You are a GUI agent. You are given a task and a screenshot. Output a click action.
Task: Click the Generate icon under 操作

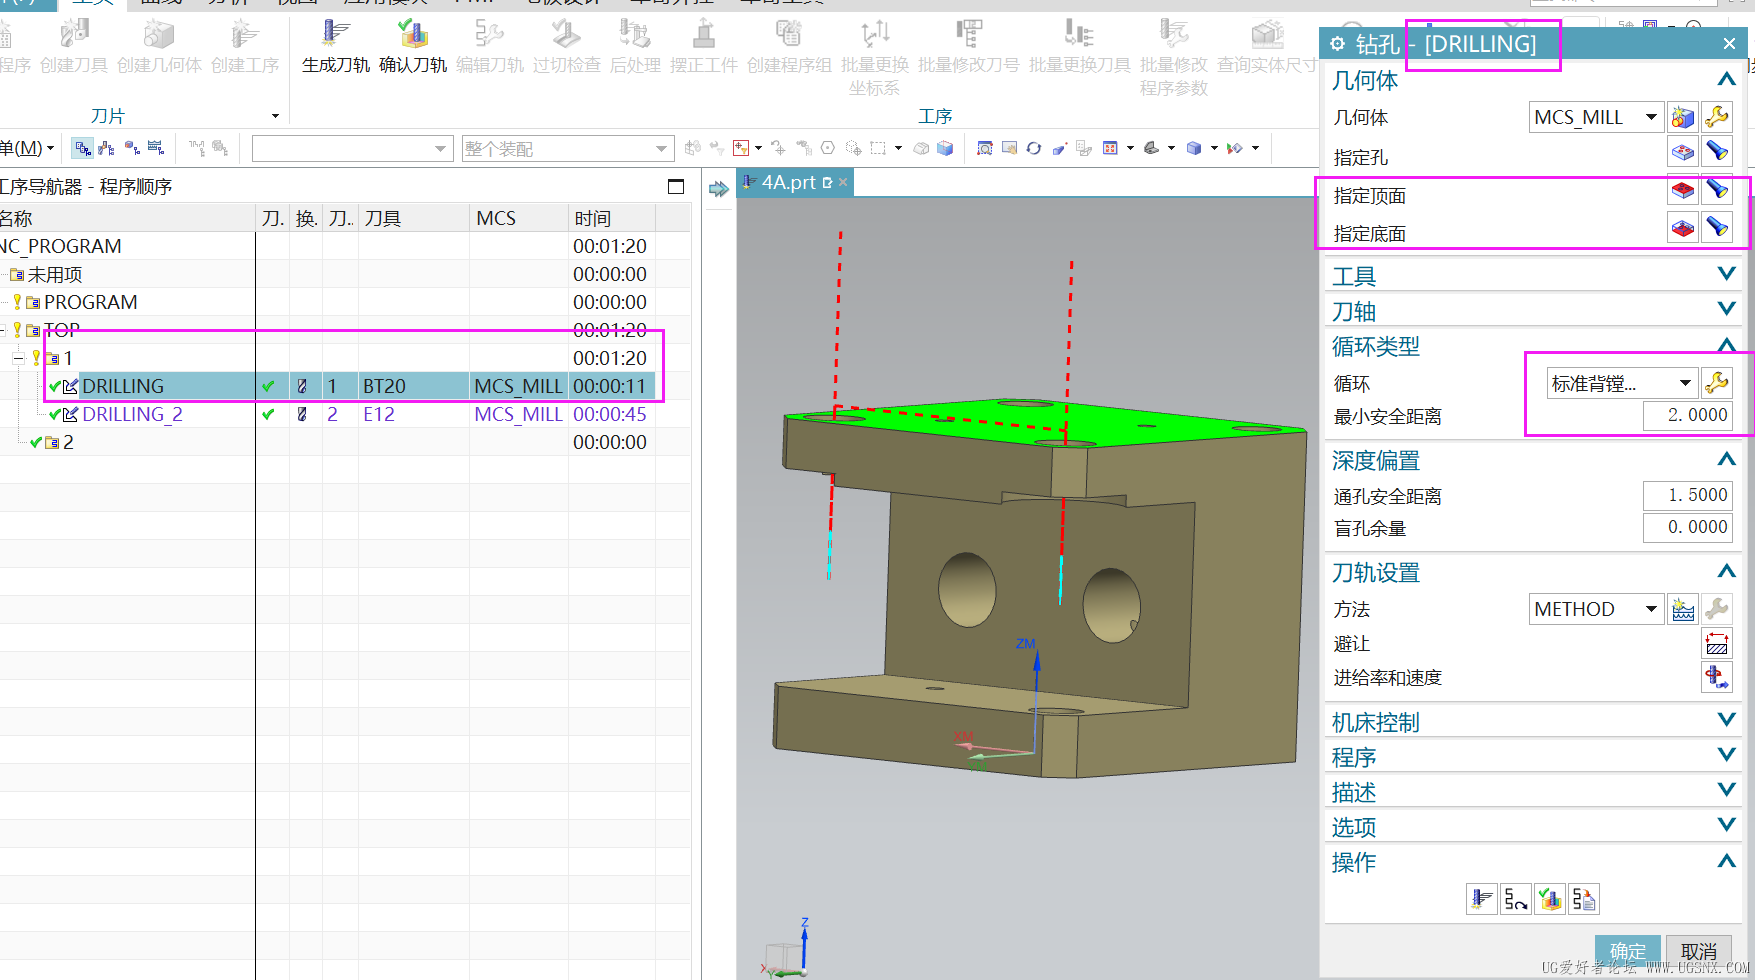coord(1482,900)
